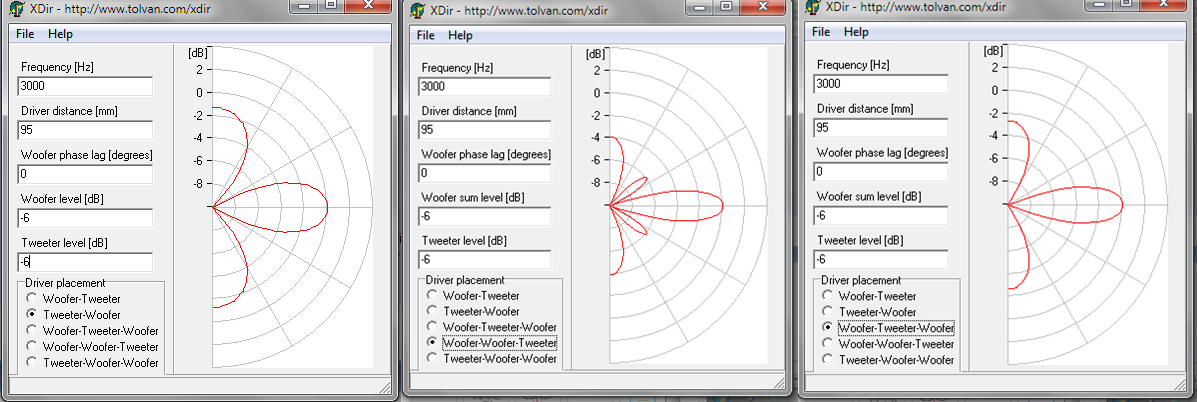Click Tweeter level field in middle window
1197x402 pixels.
coord(485,259)
